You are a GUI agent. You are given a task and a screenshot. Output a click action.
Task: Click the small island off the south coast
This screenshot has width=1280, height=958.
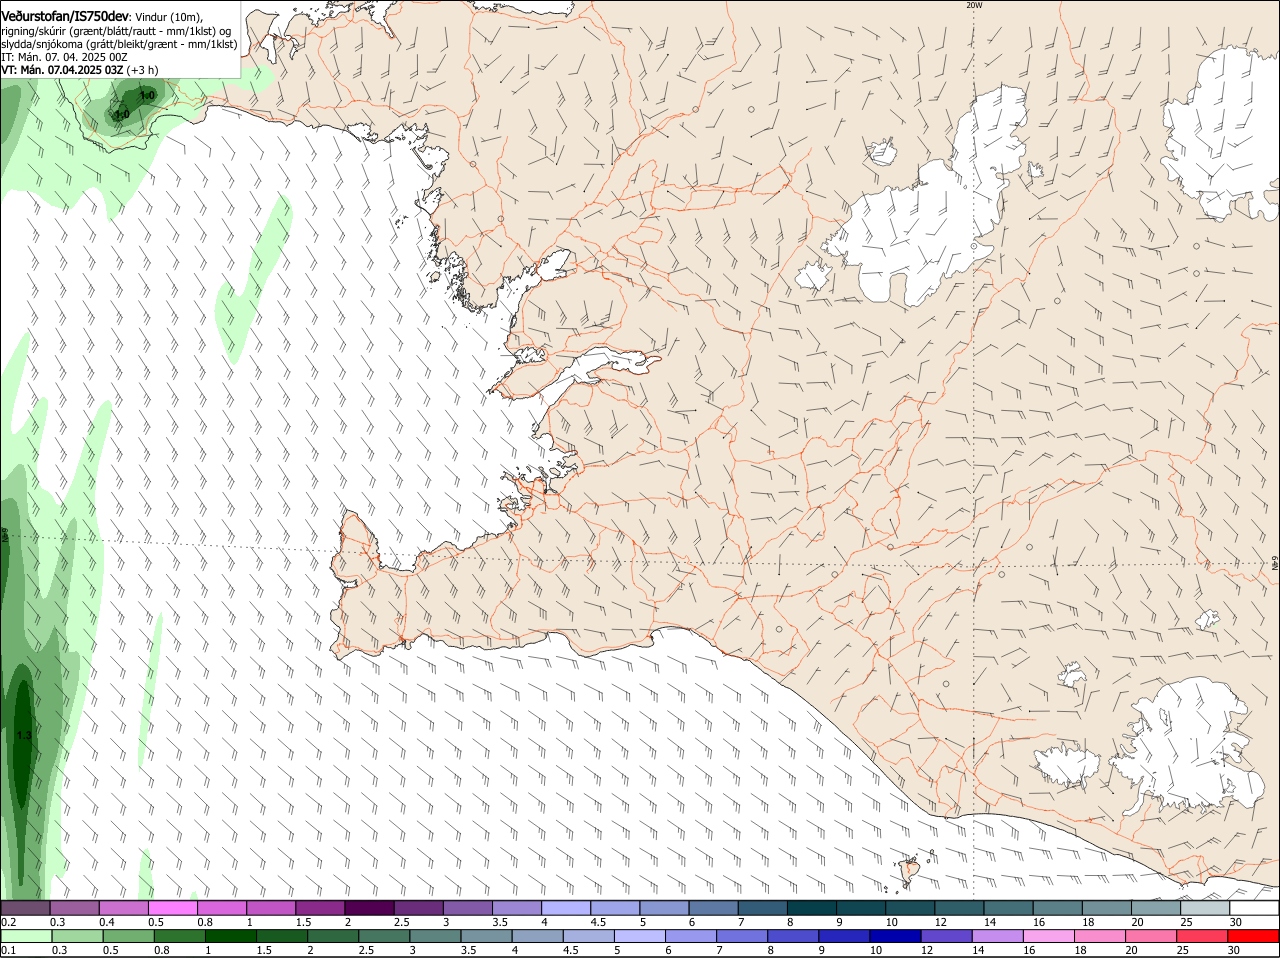[909, 872]
